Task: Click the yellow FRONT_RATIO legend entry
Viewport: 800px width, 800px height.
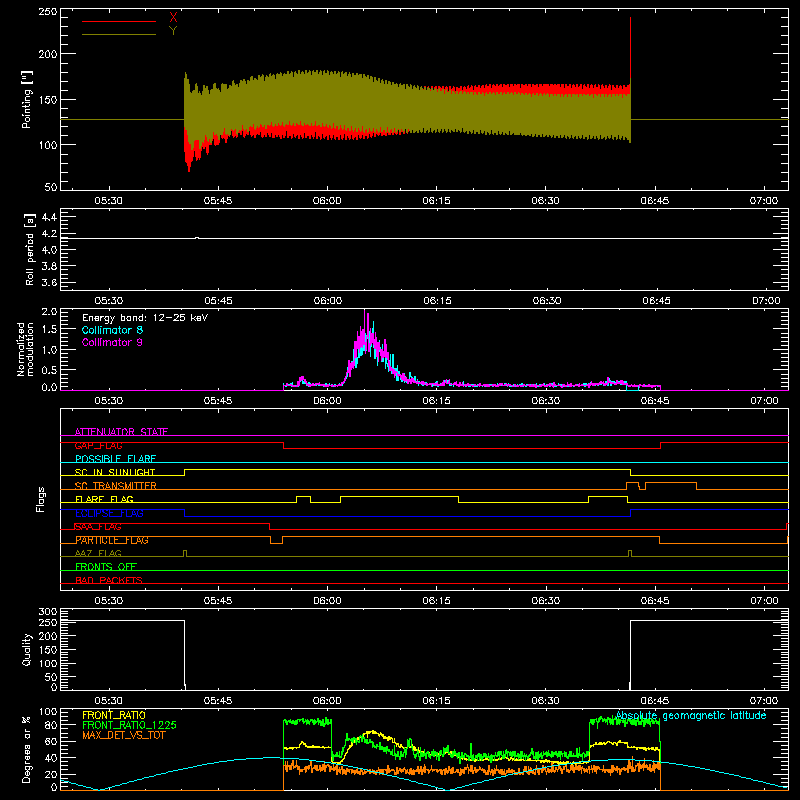Action: click(114, 715)
